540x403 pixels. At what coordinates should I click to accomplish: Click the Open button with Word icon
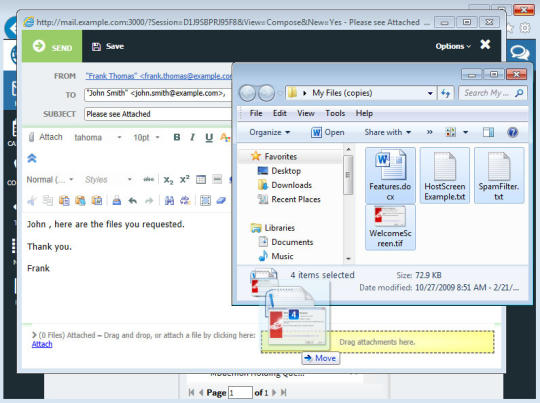tap(328, 132)
